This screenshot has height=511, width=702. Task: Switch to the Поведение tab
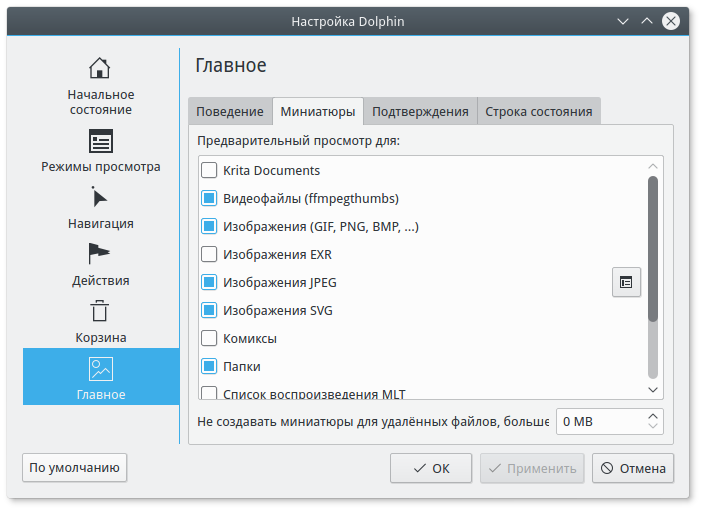230,112
